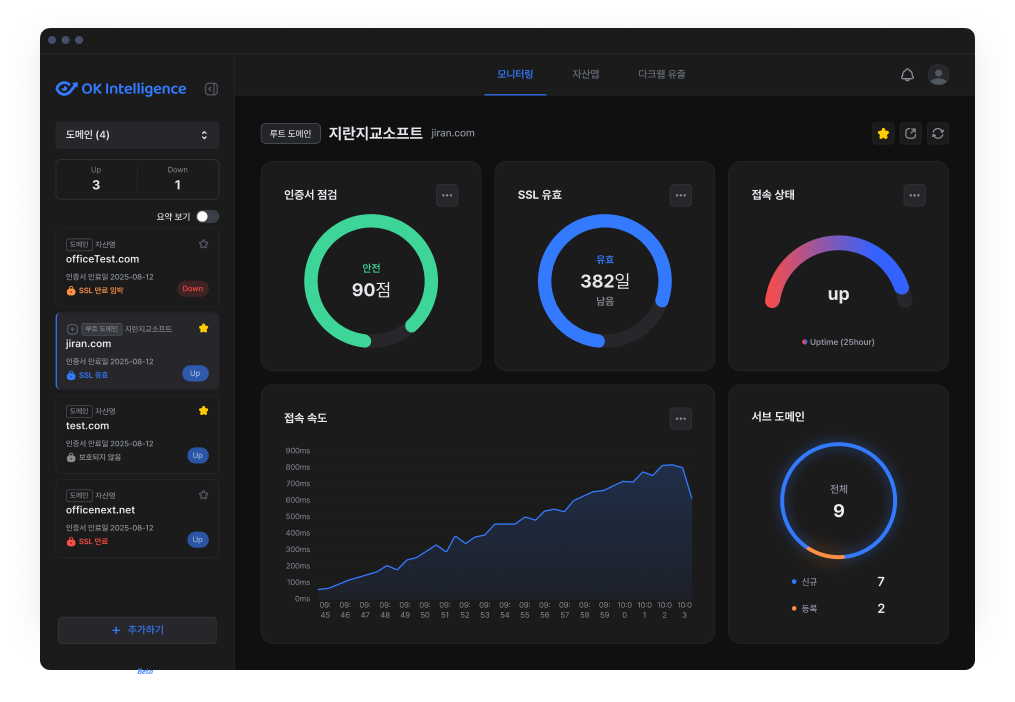
Task: Toggle the 요약 보기 switch
Action: click(x=207, y=216)
